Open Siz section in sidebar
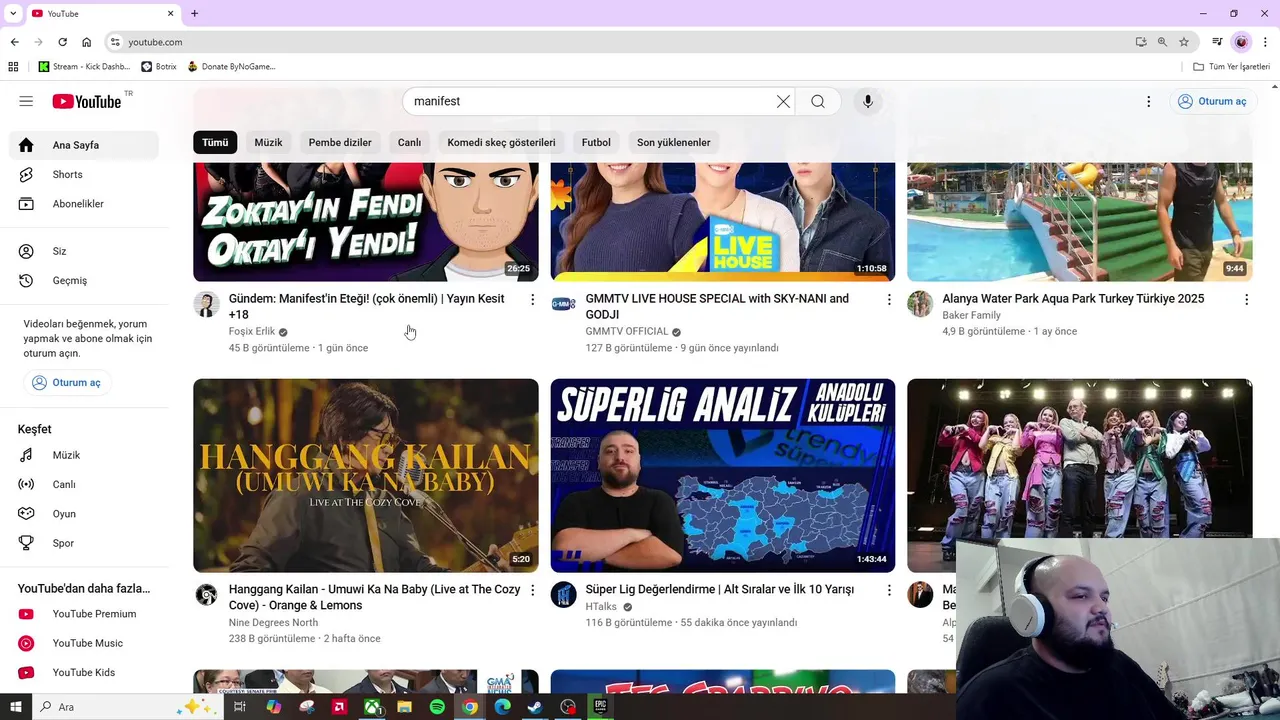The height and width of the screenshot is (720, 1280). click(84, 251)
